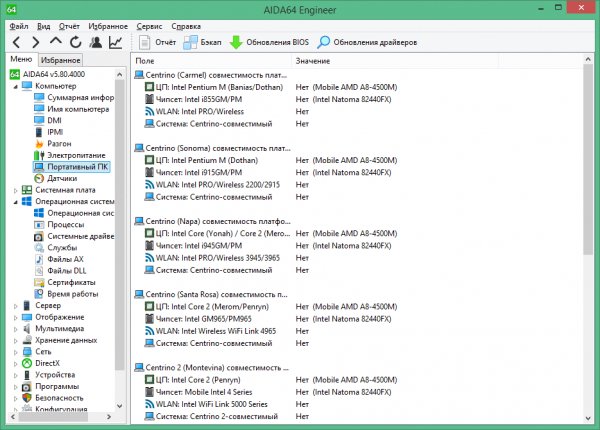Select Датчики tree item with gauge icon

(55, 178)
